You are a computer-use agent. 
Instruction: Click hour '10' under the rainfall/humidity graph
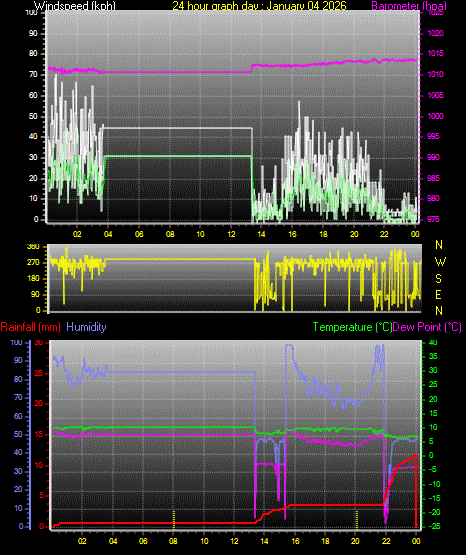pos(204,542)
